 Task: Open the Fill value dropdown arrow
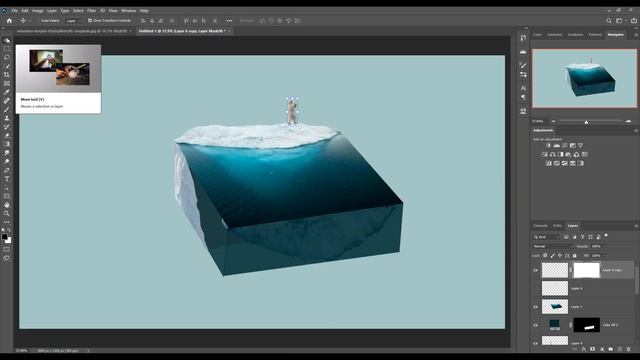(605, 256)
